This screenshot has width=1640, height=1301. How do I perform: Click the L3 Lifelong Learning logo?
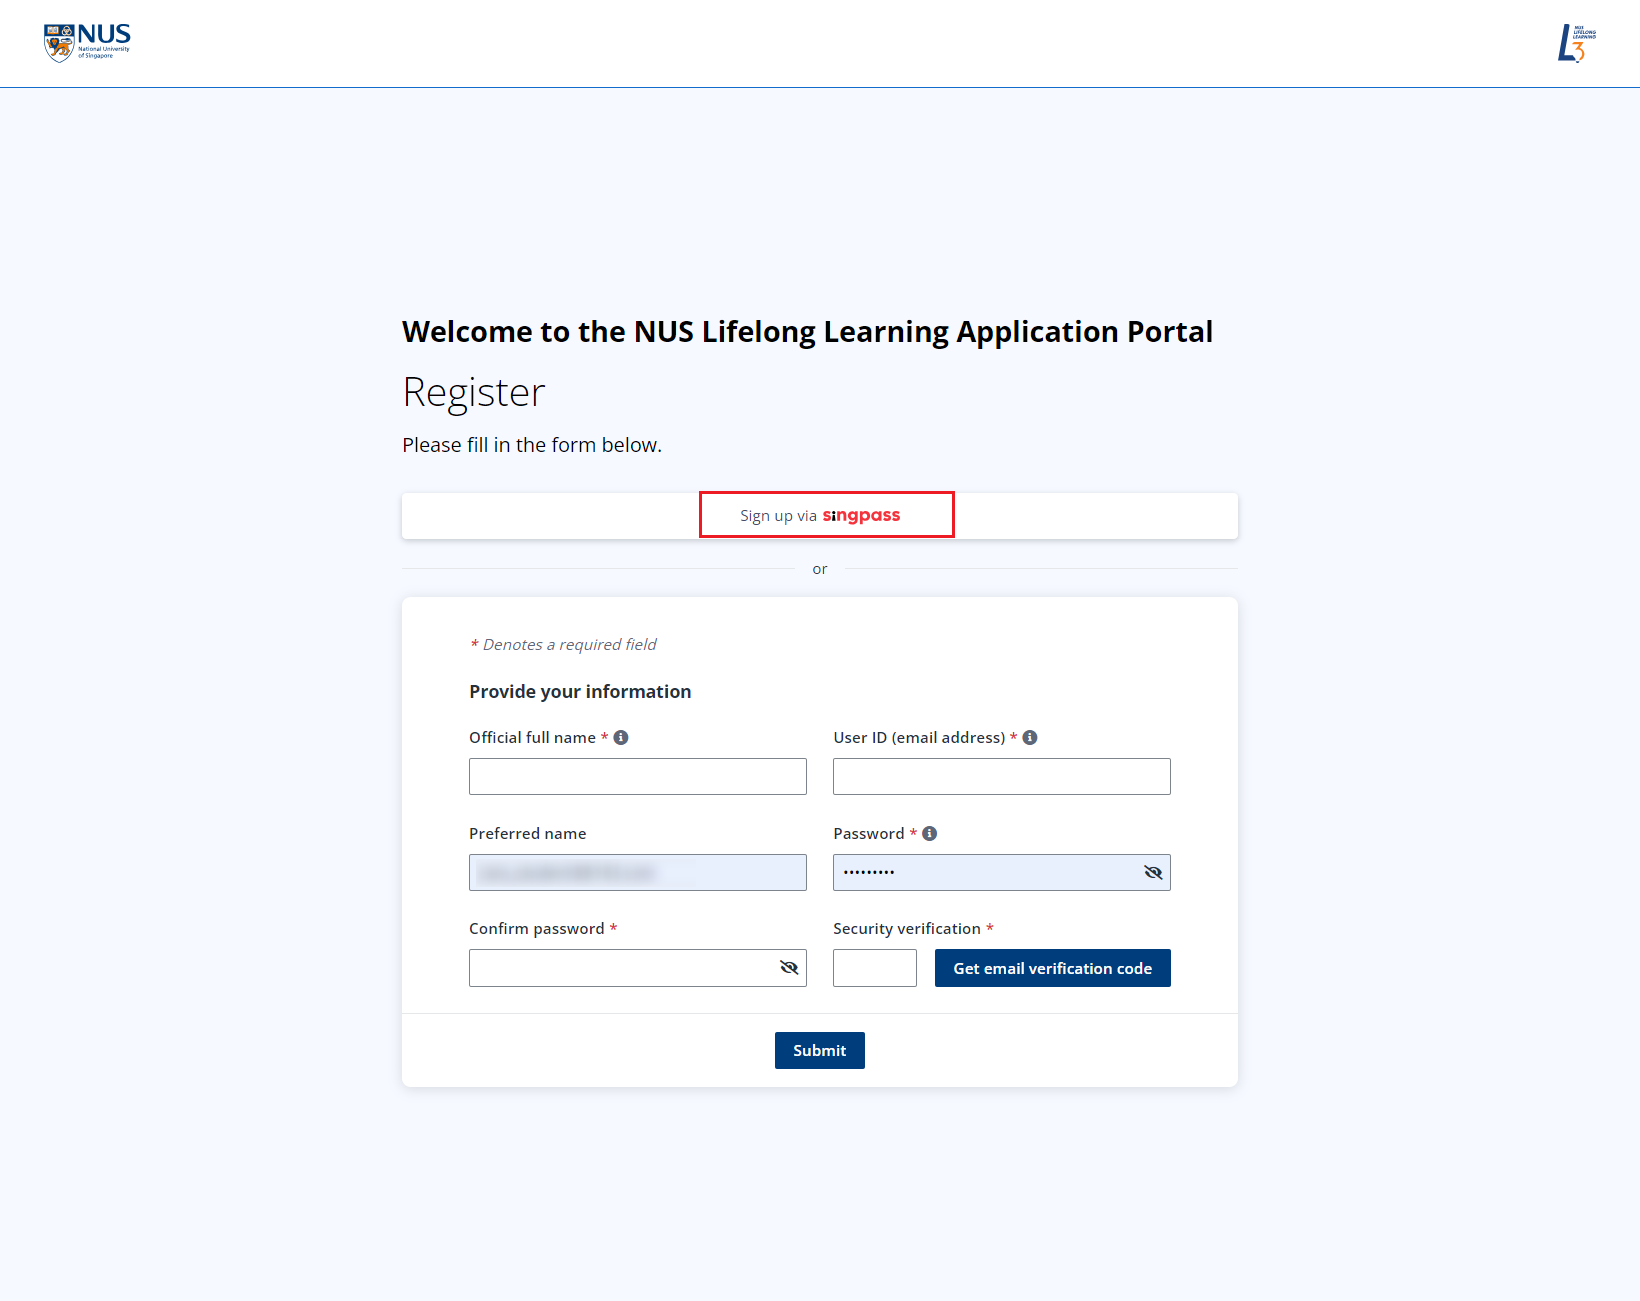point(1577,43)
